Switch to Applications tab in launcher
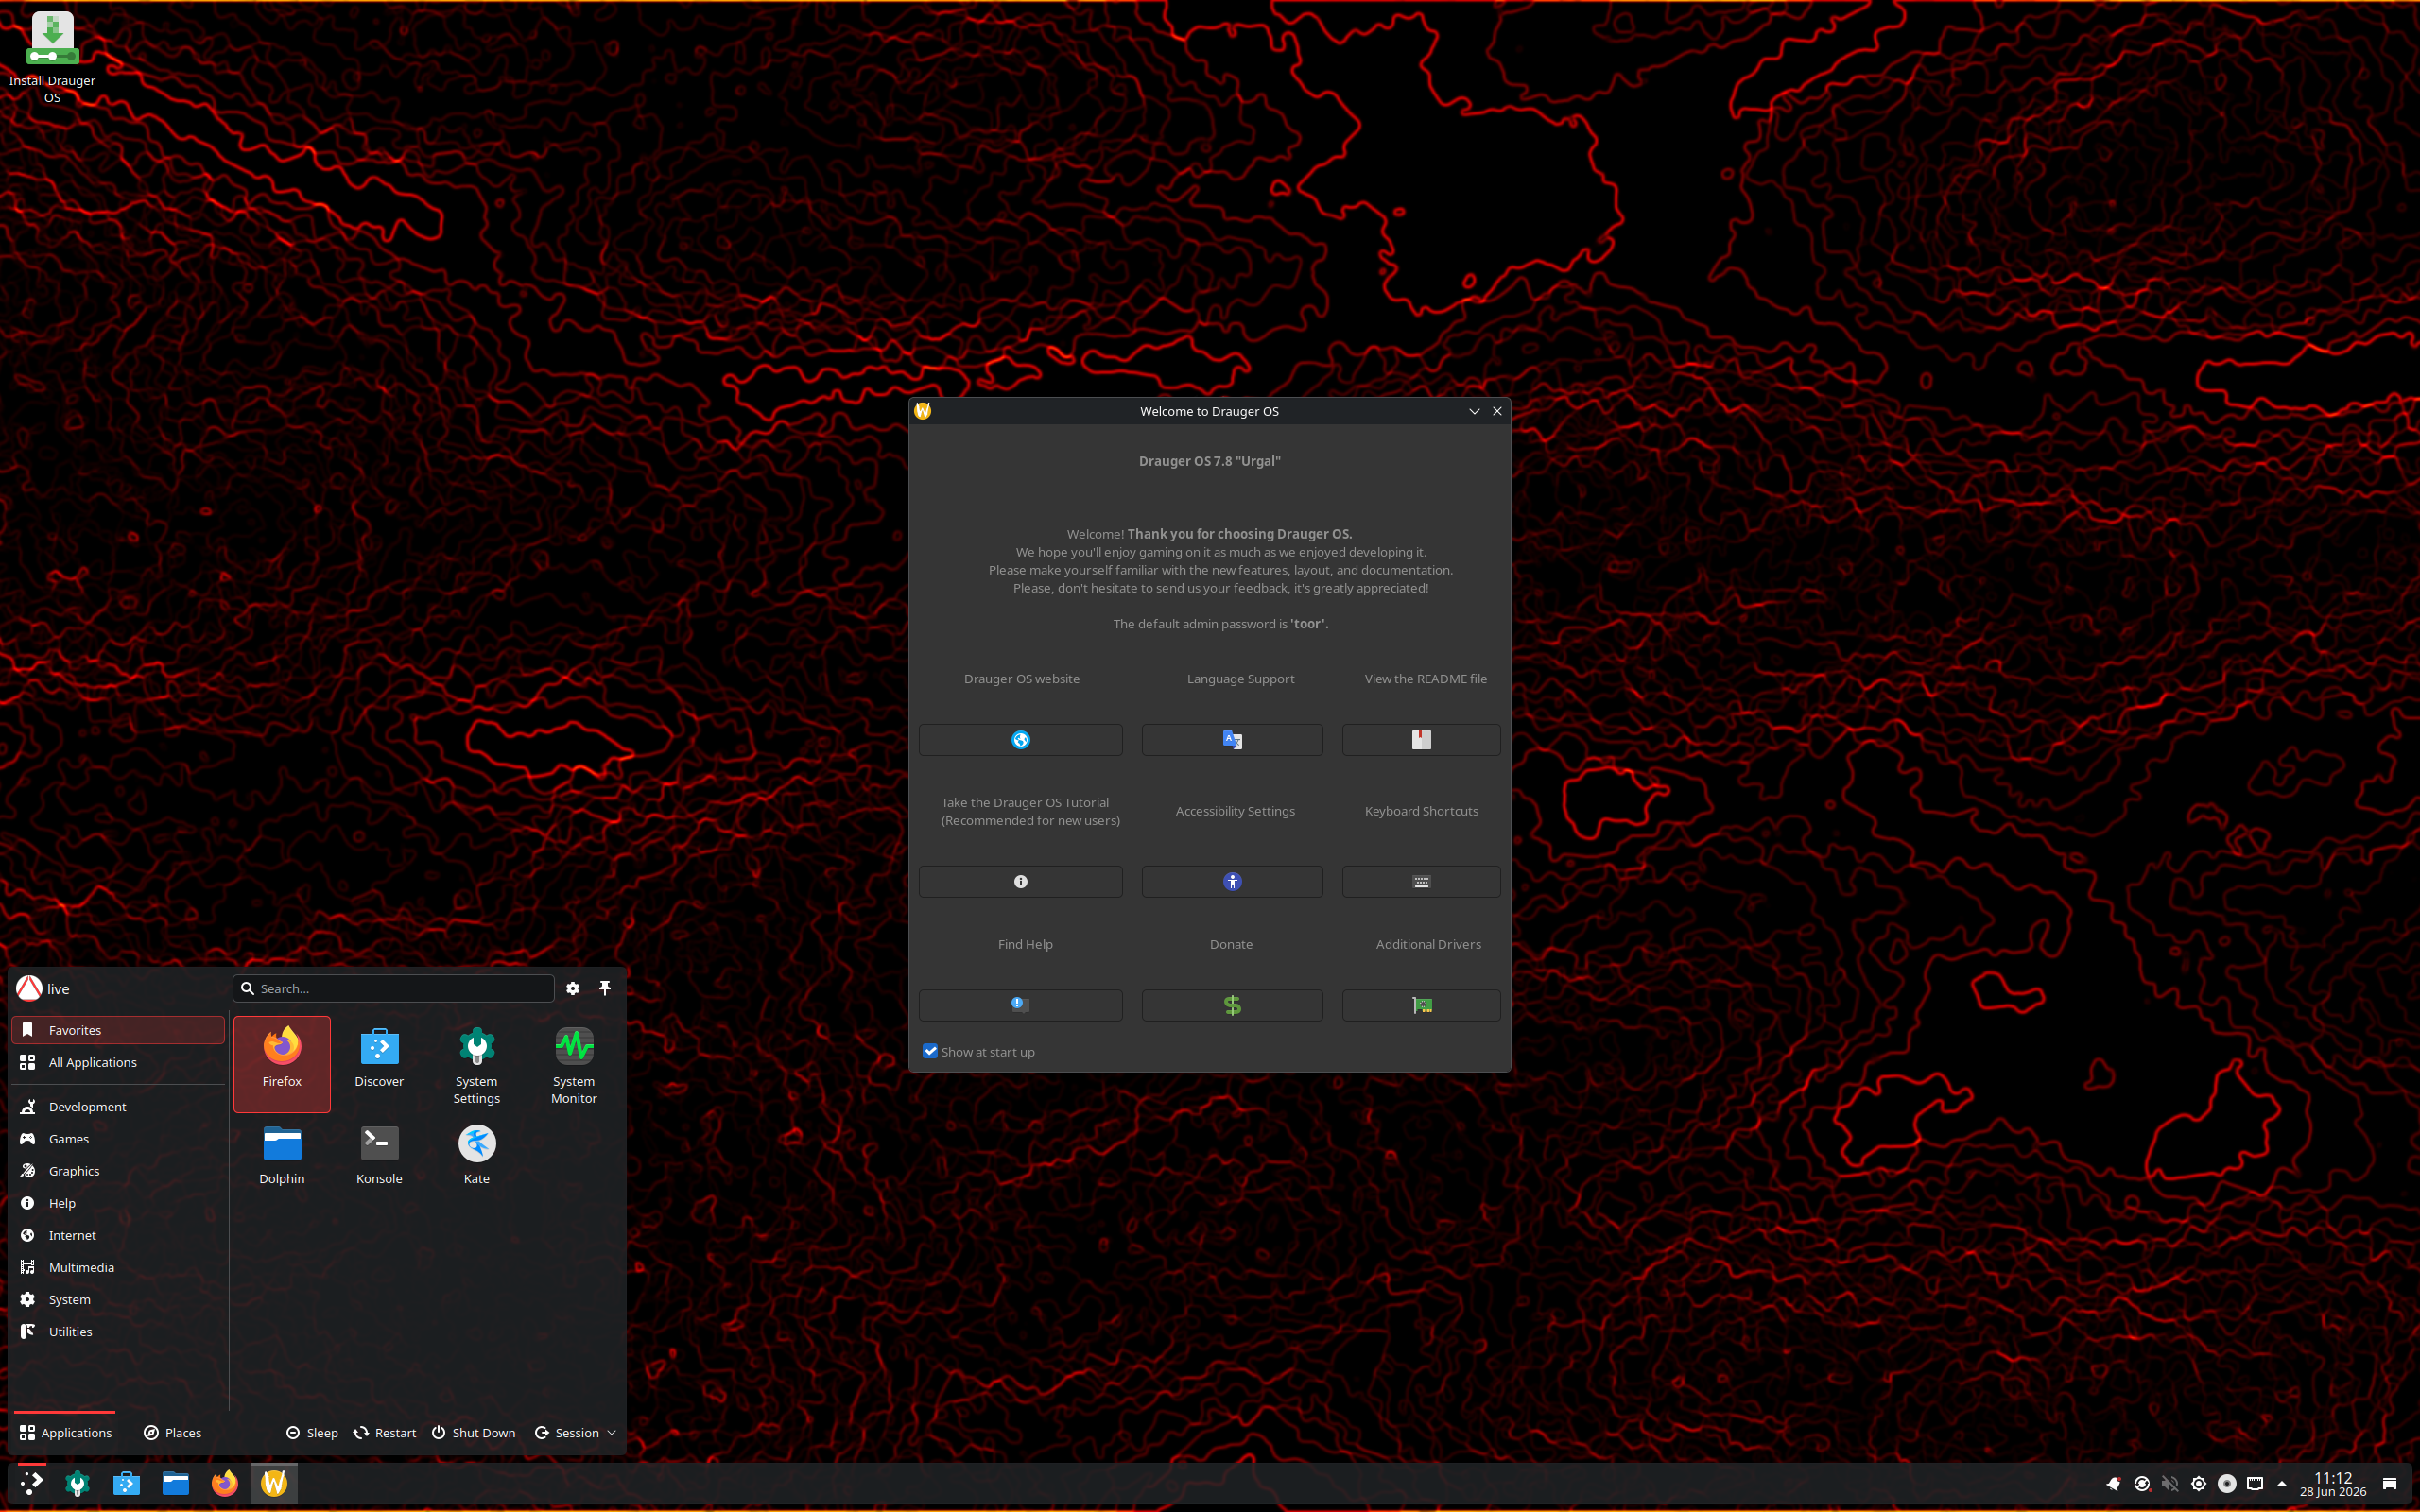The image size is (2420, 1512). 65,1433
